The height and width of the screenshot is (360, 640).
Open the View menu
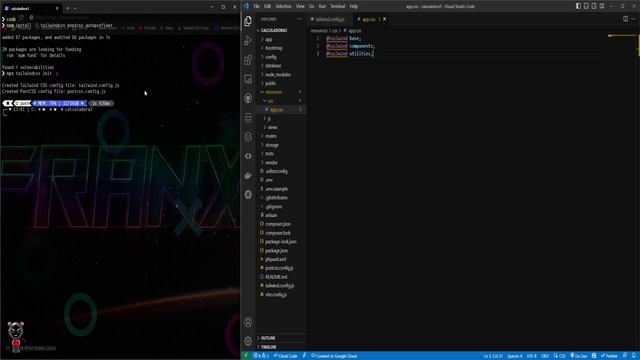(x=300, y=6)
